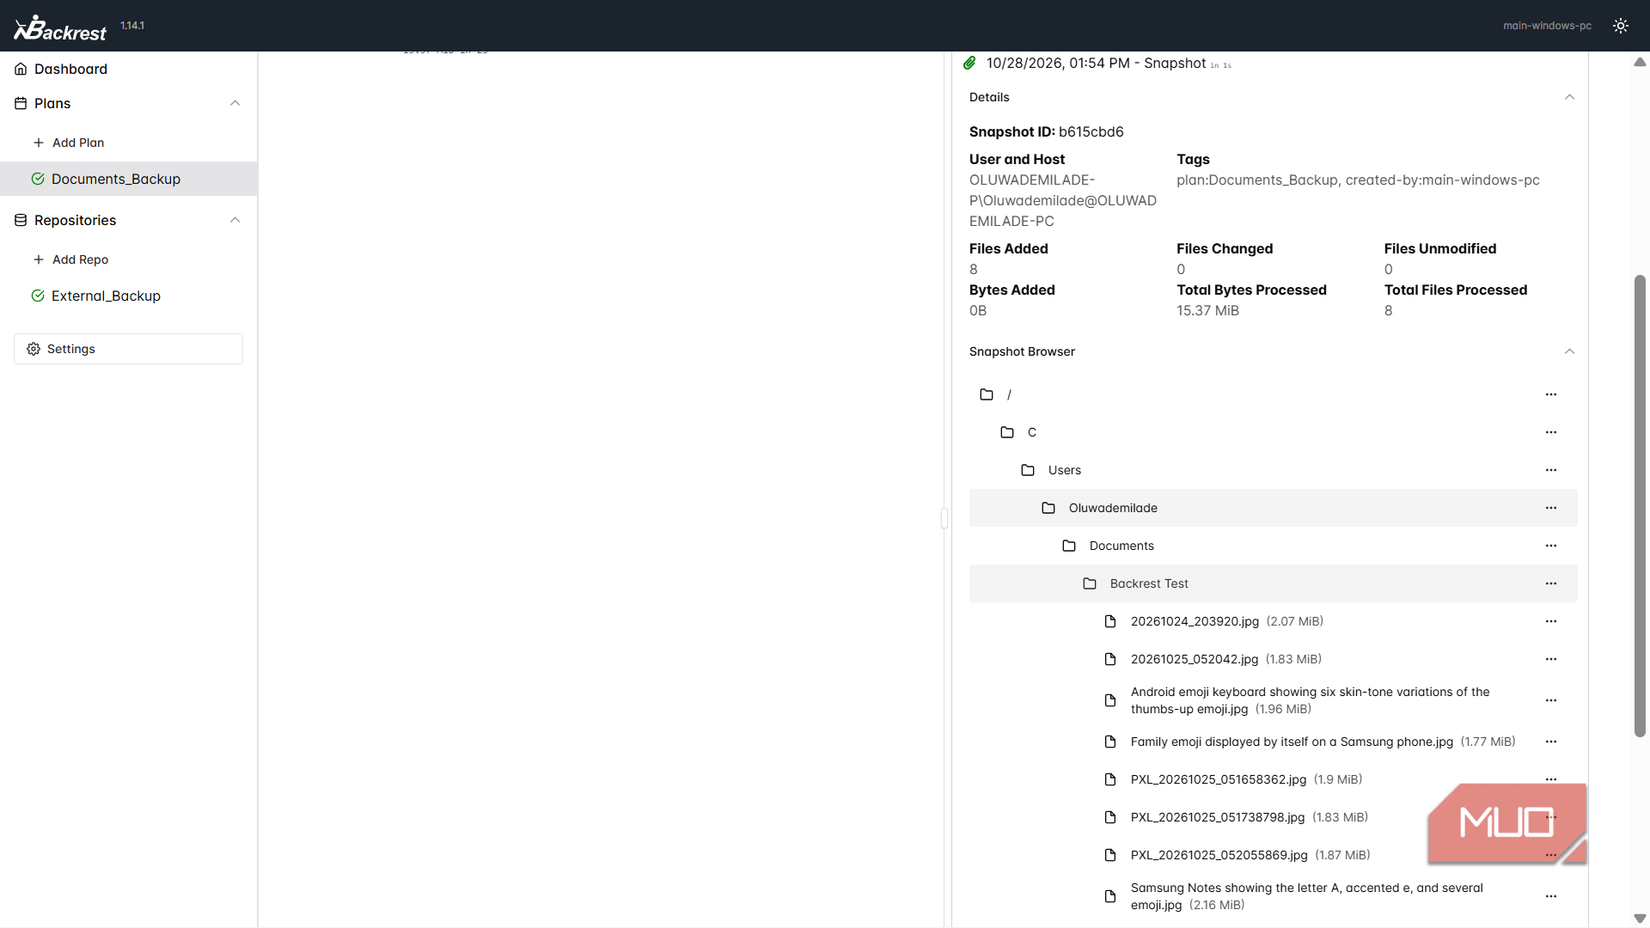Screen dimensions: 1650x928
Task: Select the Oluwademilade folder
Action: (x=1273, y=508)
